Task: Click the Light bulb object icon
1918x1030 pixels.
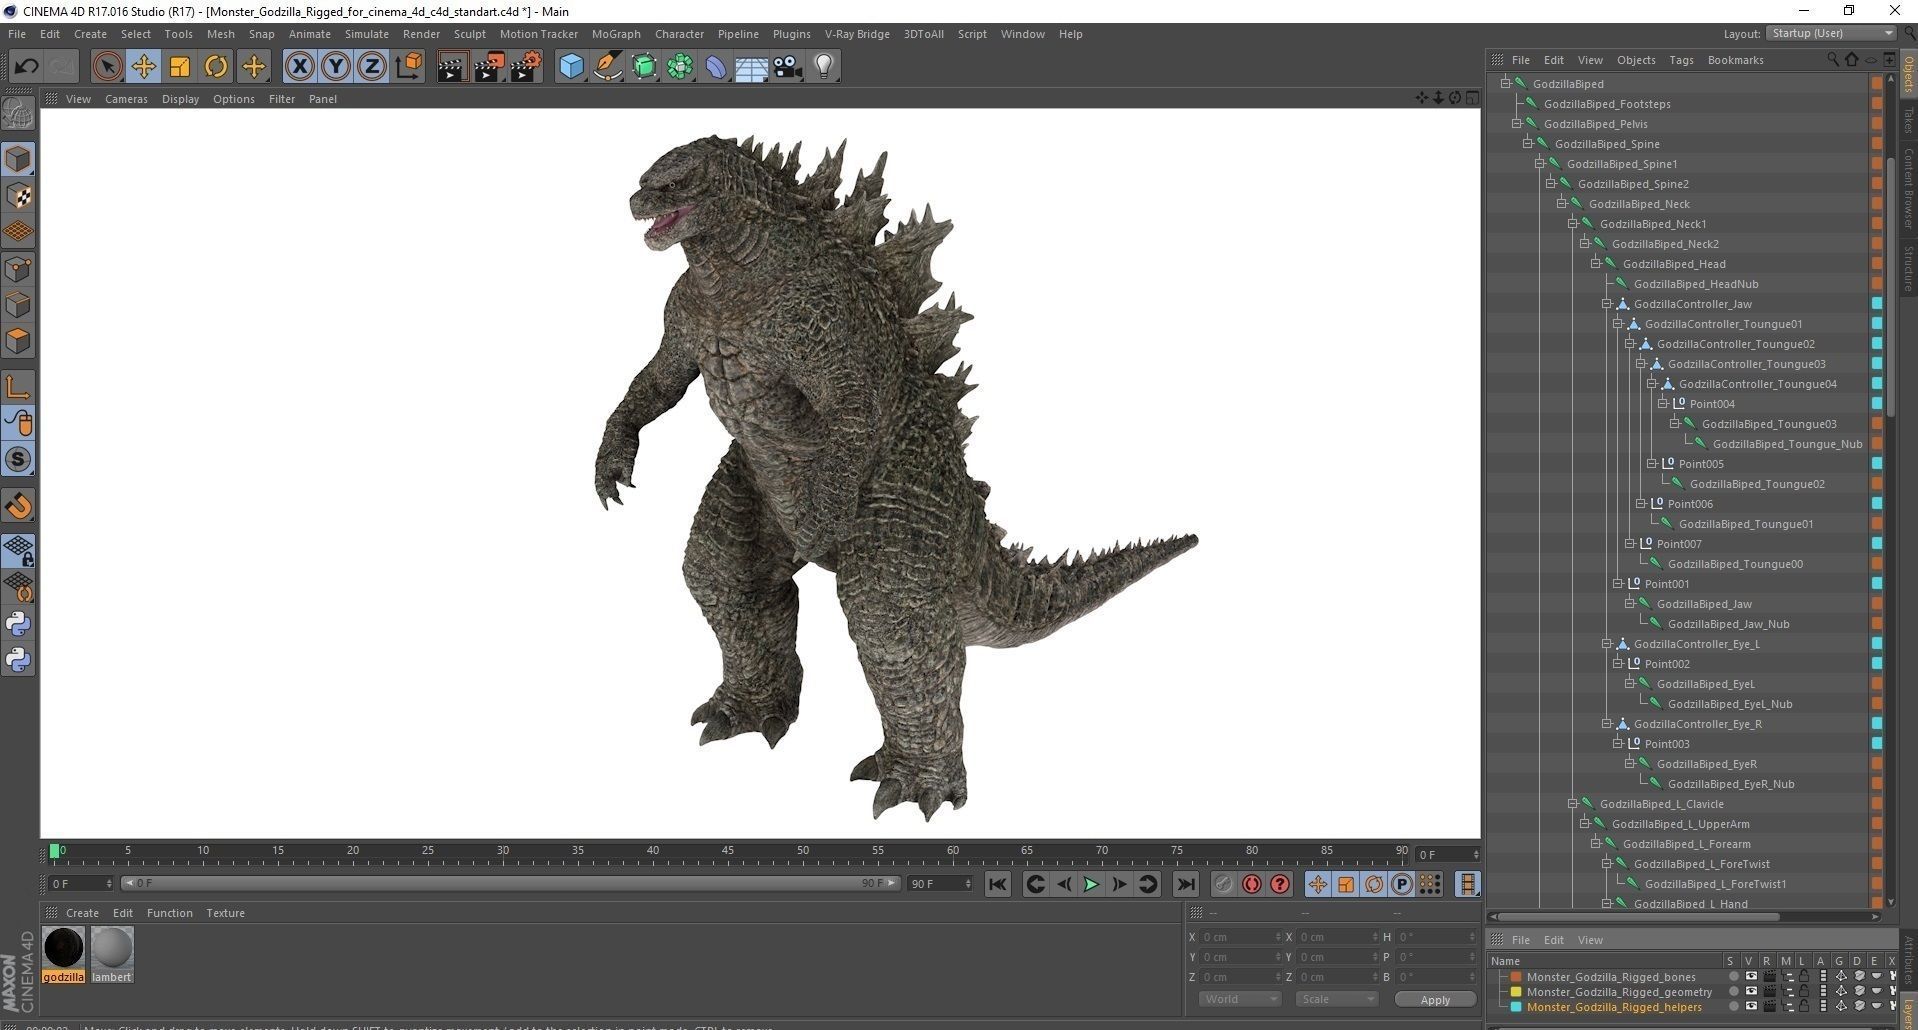Action: click(824, 67)
